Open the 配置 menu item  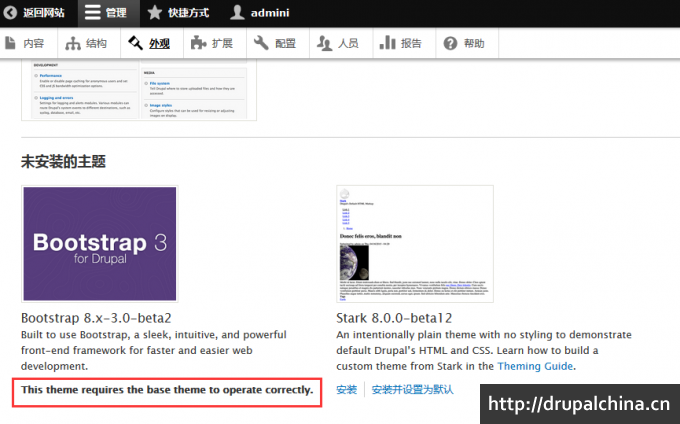pyautogui.click(x=285, y=43)
